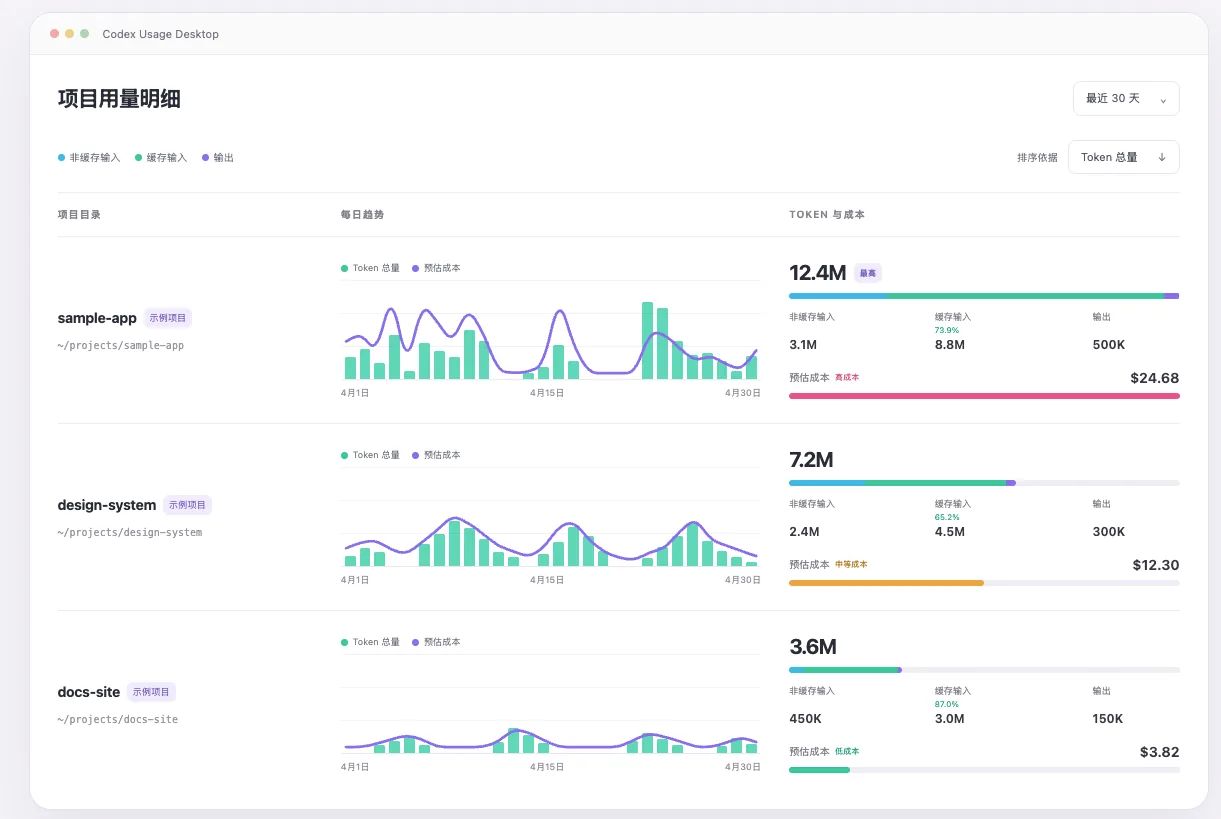Click the TOKEN 与成本 column header
The image size is (1221, 819).
827,215
